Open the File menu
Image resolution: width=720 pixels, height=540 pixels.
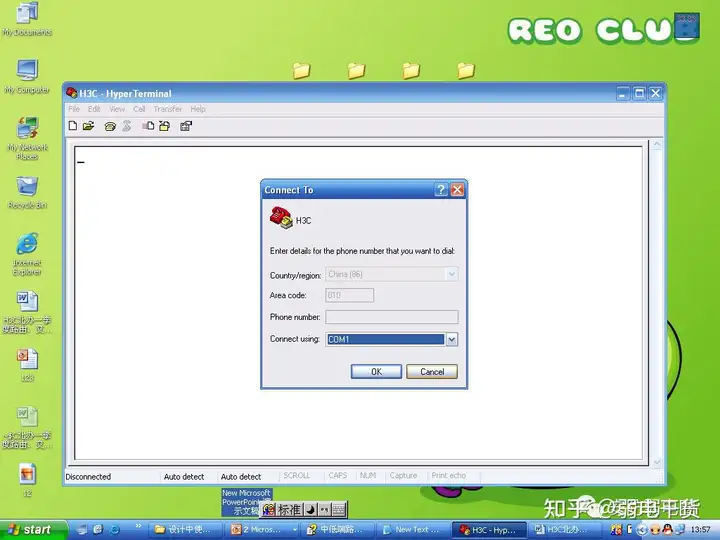click(74, 109)
